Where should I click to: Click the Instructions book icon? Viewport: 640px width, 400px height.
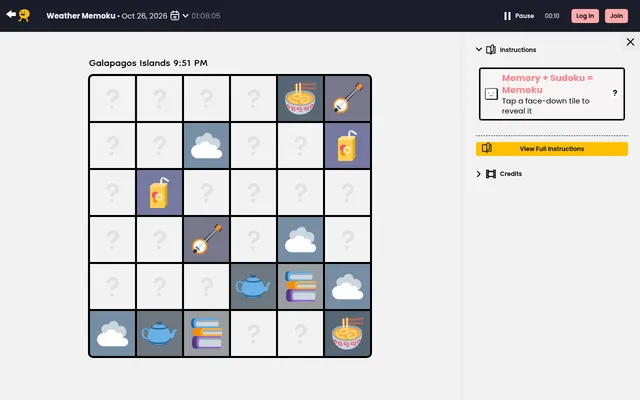pos(491,49)
